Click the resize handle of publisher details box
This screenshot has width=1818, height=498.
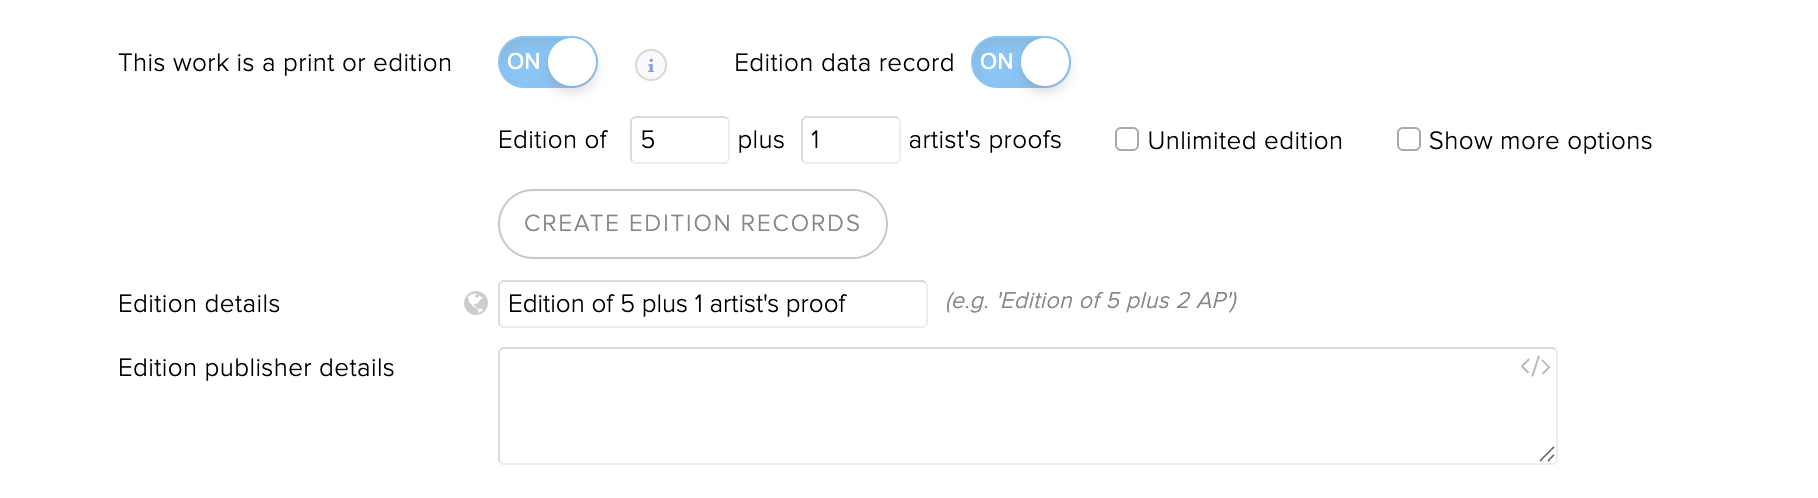[1547, 454]
